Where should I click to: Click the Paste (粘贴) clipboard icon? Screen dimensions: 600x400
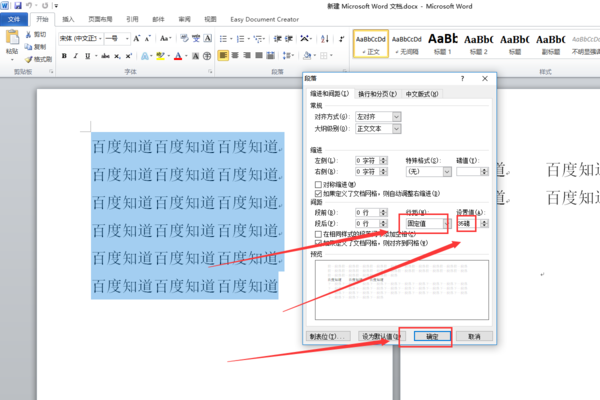[12, 38]
